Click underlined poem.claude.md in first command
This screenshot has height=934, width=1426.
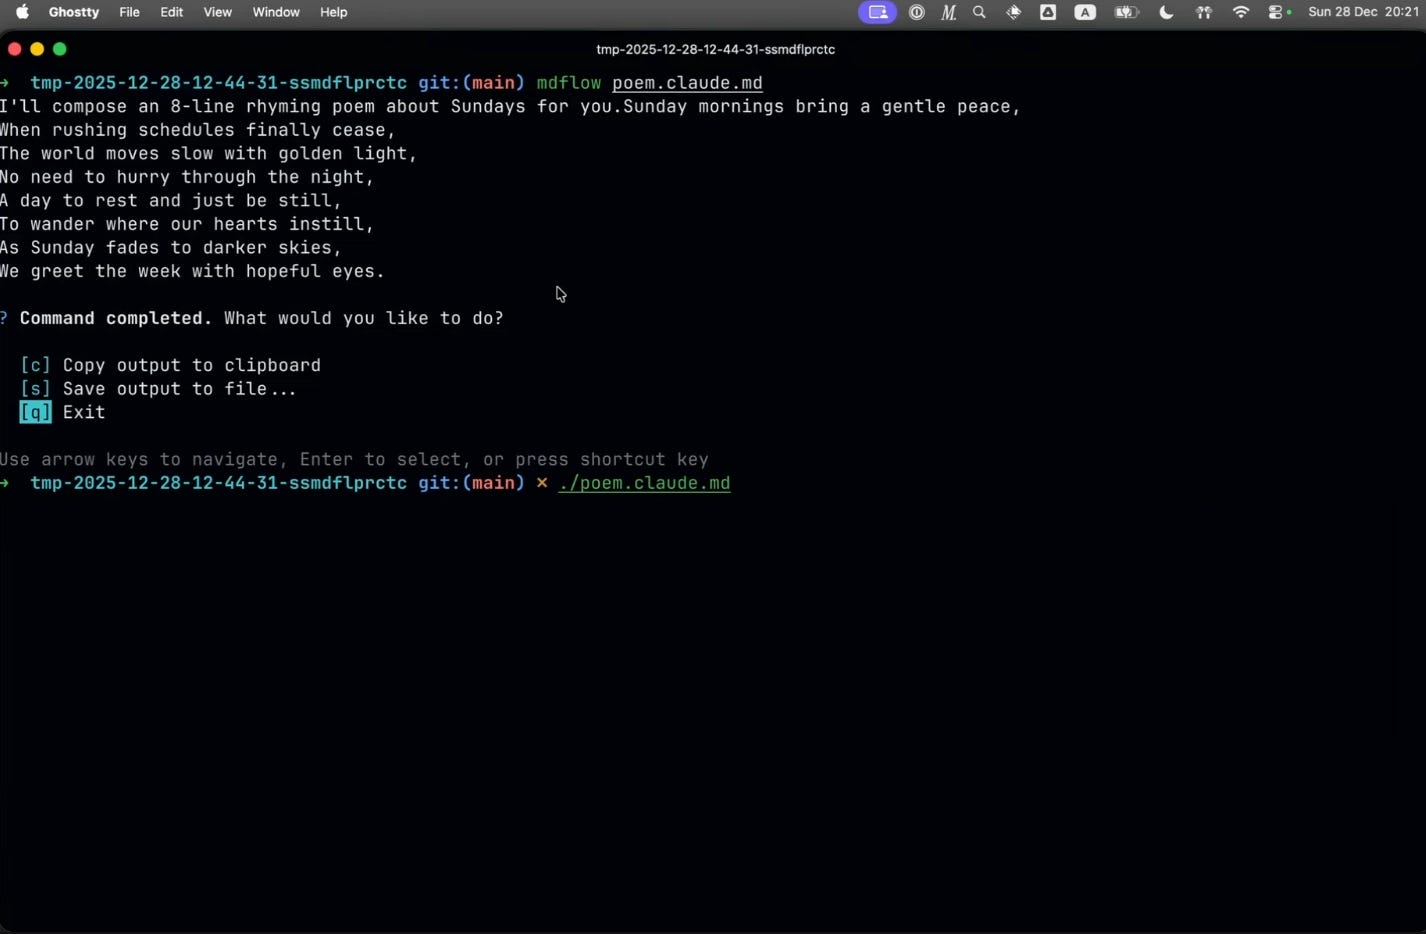pyautogui.click(x=687, y=83)
